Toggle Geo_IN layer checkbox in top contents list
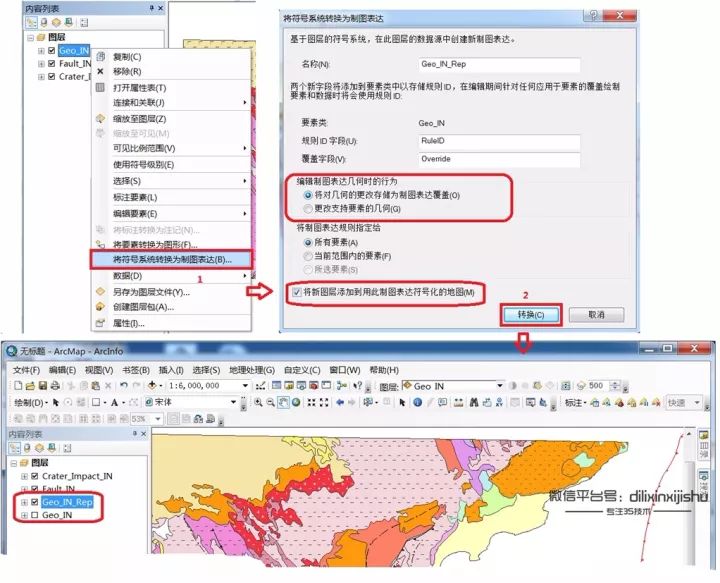Image resolution: width=720 pixels, height=583 pixels. tap(51, 50)
